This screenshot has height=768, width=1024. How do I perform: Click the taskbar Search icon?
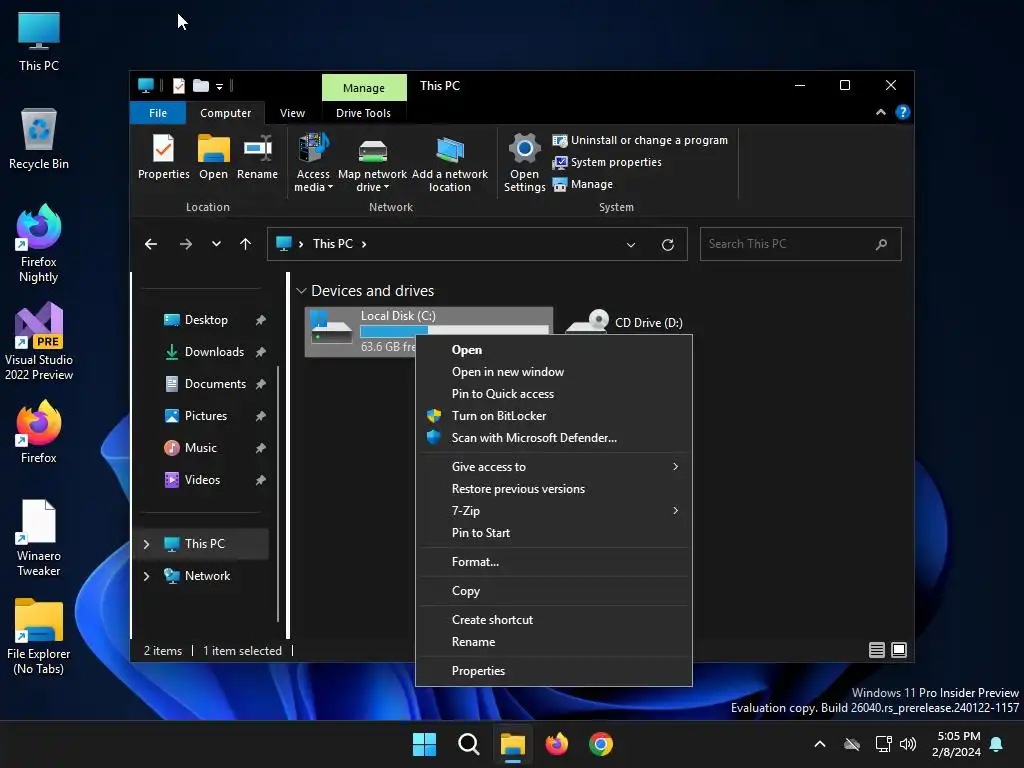469,744
